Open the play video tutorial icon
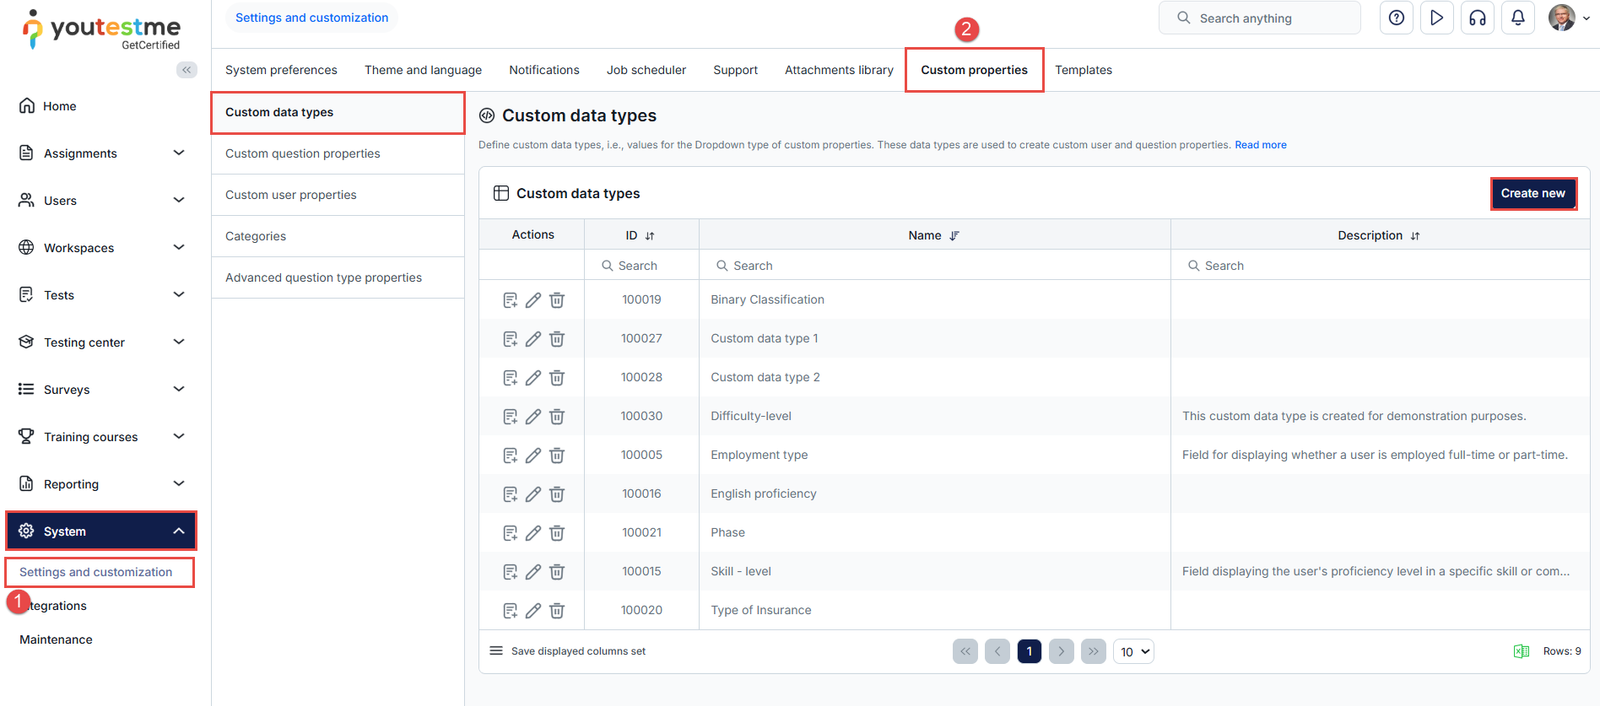Viewport: 1600px width, 706px height. 1437,18
